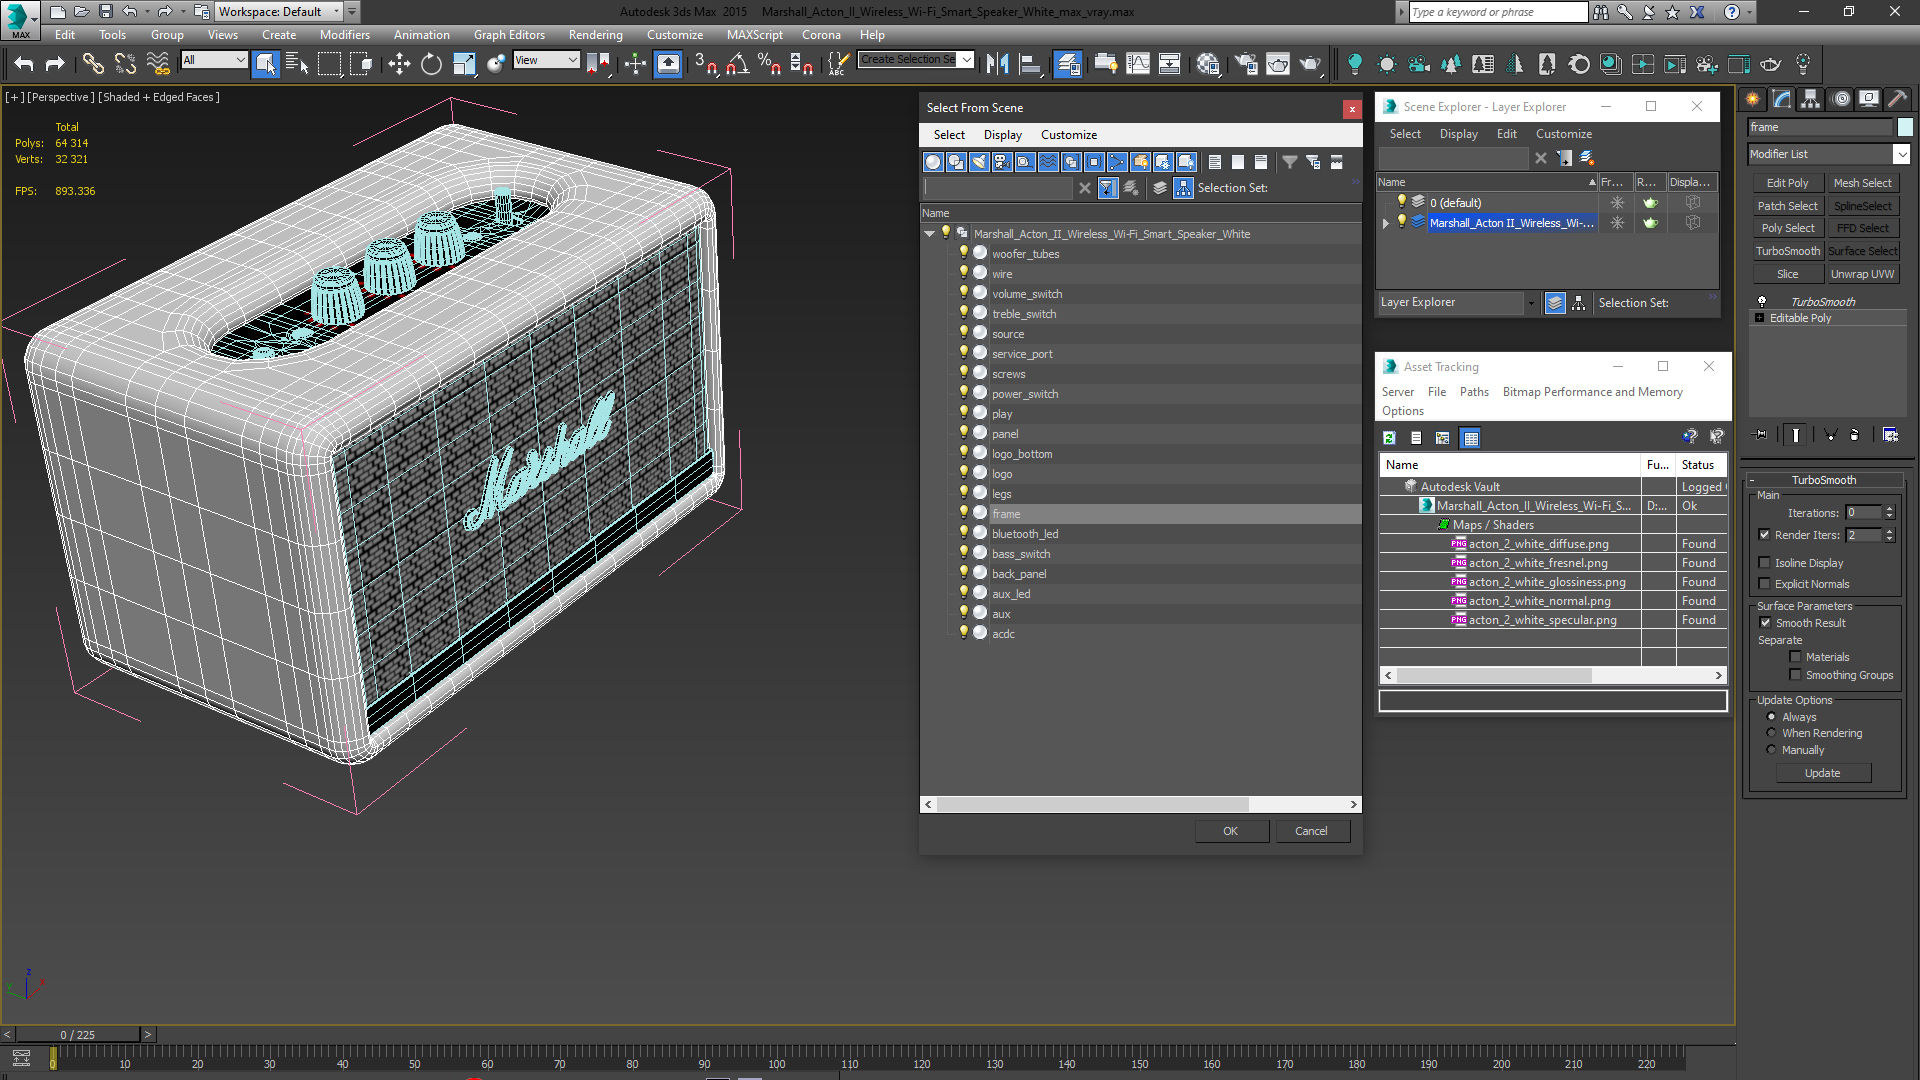Open the Workspace Default dropdown
The image size is (1920, 1080).
tap(279, 12)
